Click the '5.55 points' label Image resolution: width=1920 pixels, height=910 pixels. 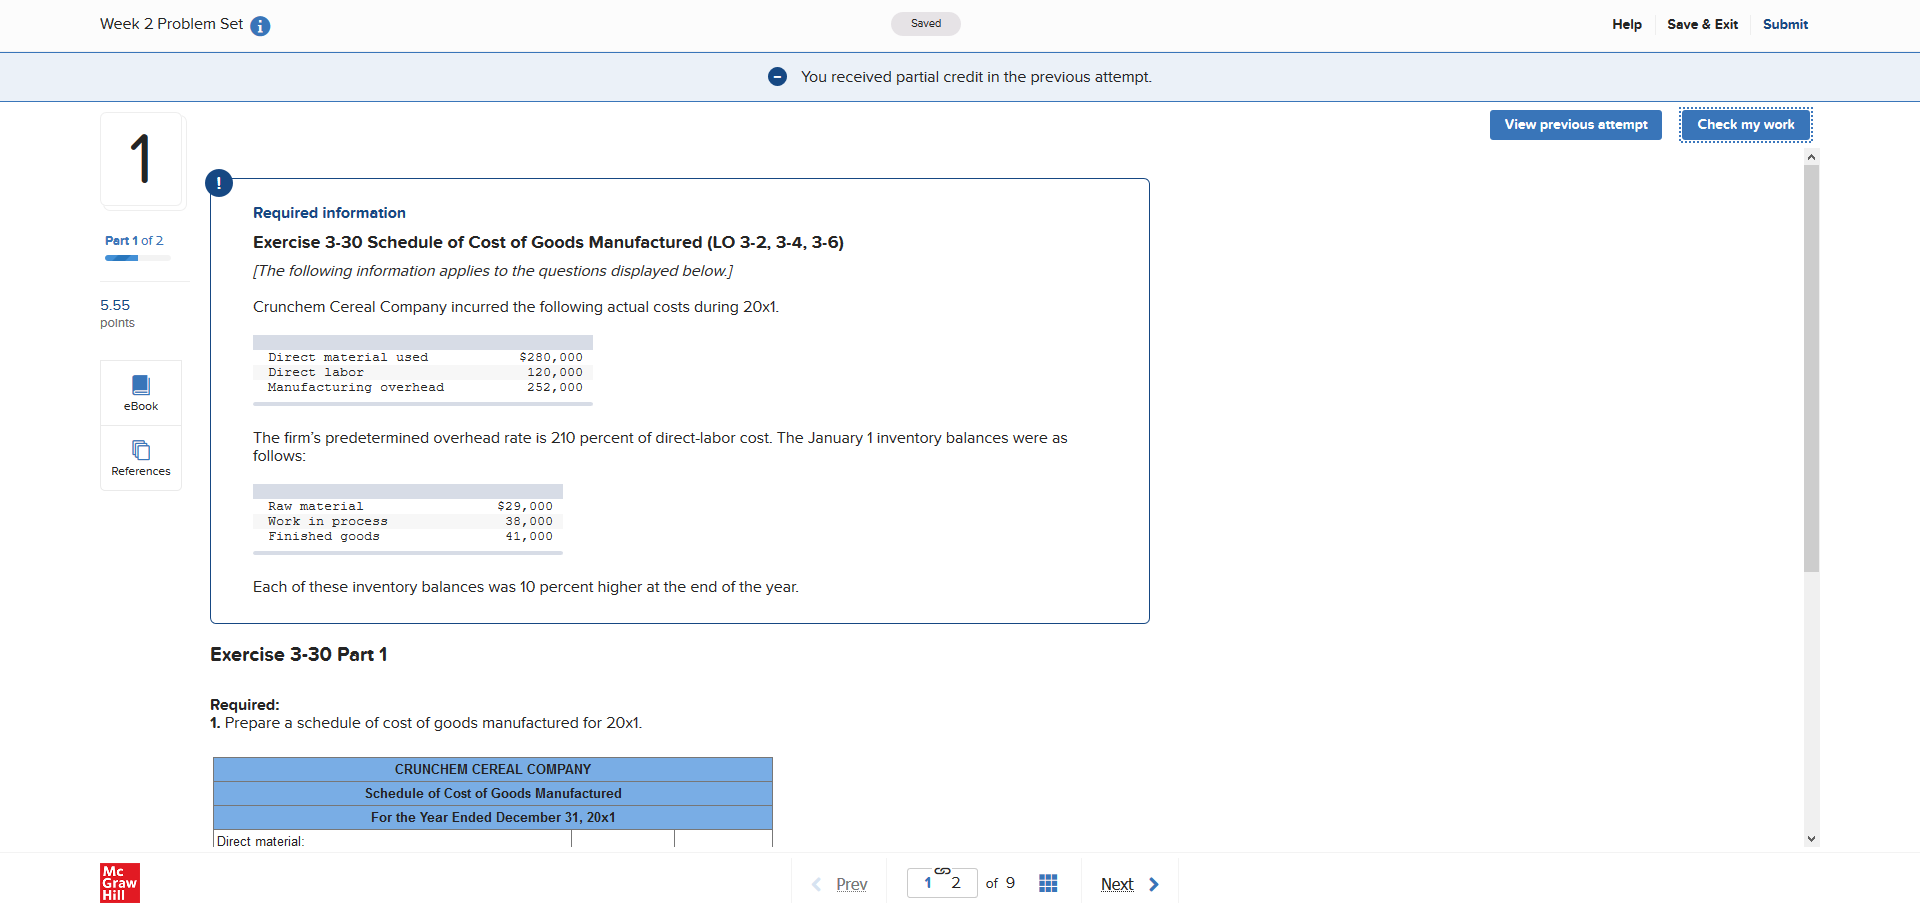(x=117, y=313)
